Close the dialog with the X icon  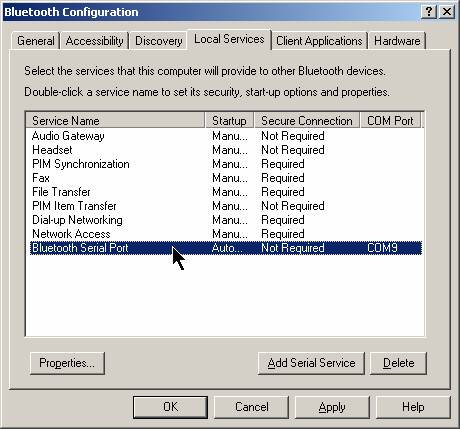(447, 12)
